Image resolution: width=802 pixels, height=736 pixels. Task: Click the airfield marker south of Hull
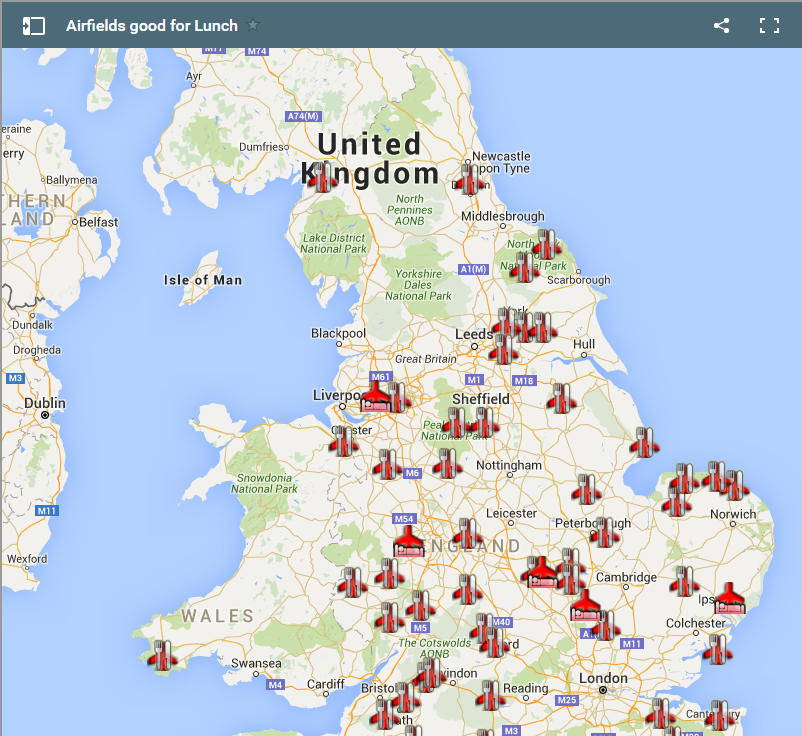(x=561, y=398)
